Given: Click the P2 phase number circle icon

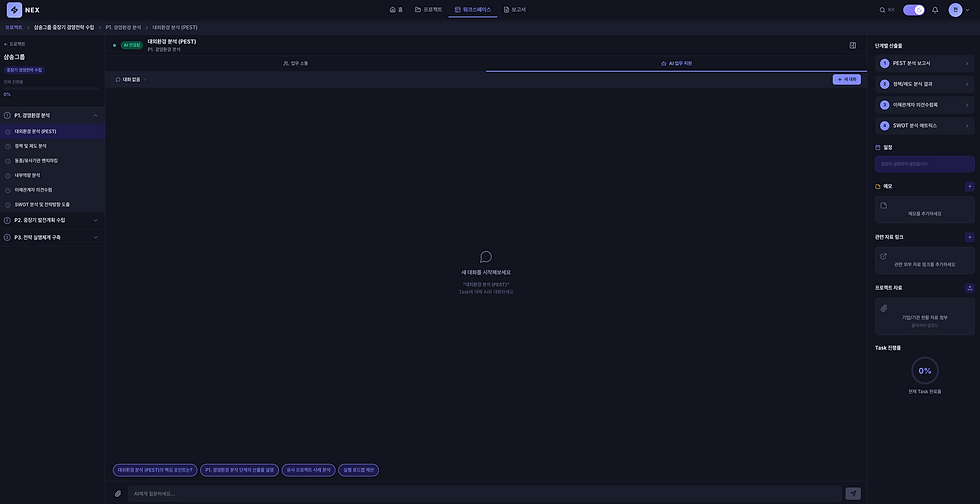Looking at the screenshot, I should tap(7, 220).
